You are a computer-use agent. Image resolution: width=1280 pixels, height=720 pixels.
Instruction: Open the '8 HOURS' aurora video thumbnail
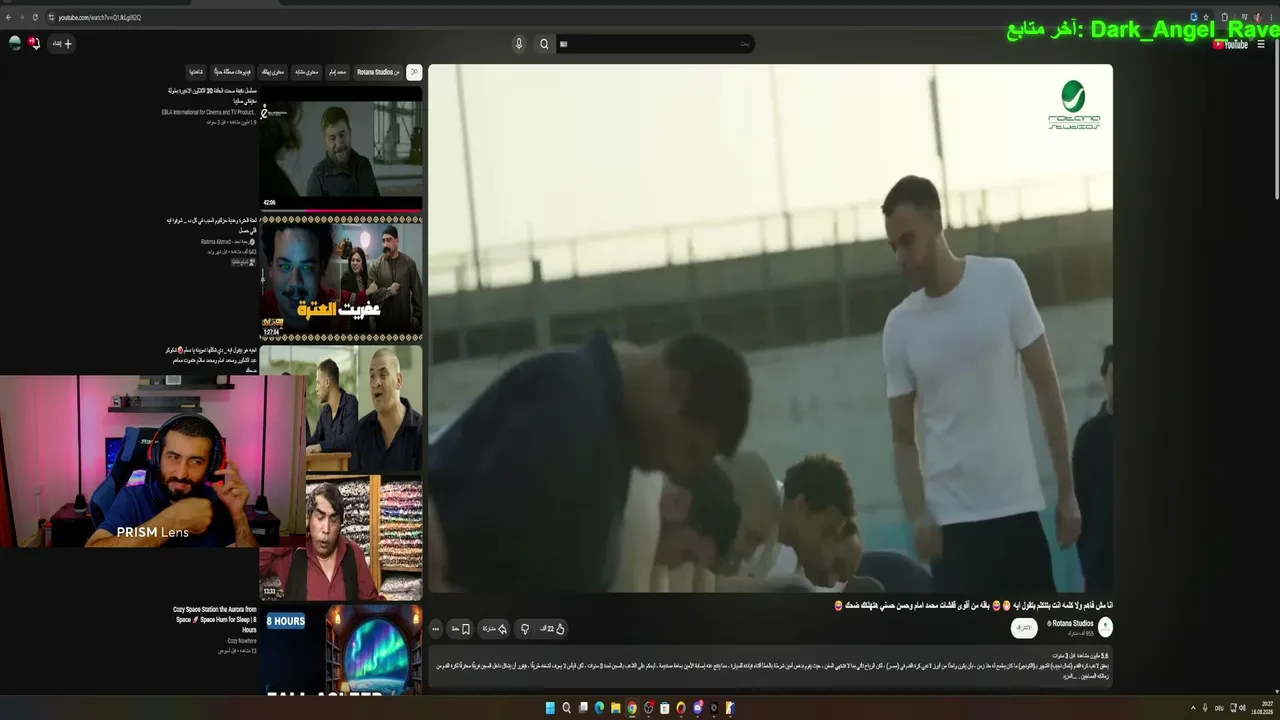tap(341, 649)
